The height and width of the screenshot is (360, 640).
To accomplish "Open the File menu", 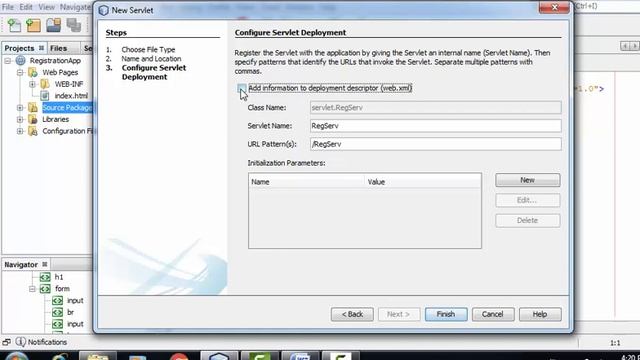I will point(8,7).
